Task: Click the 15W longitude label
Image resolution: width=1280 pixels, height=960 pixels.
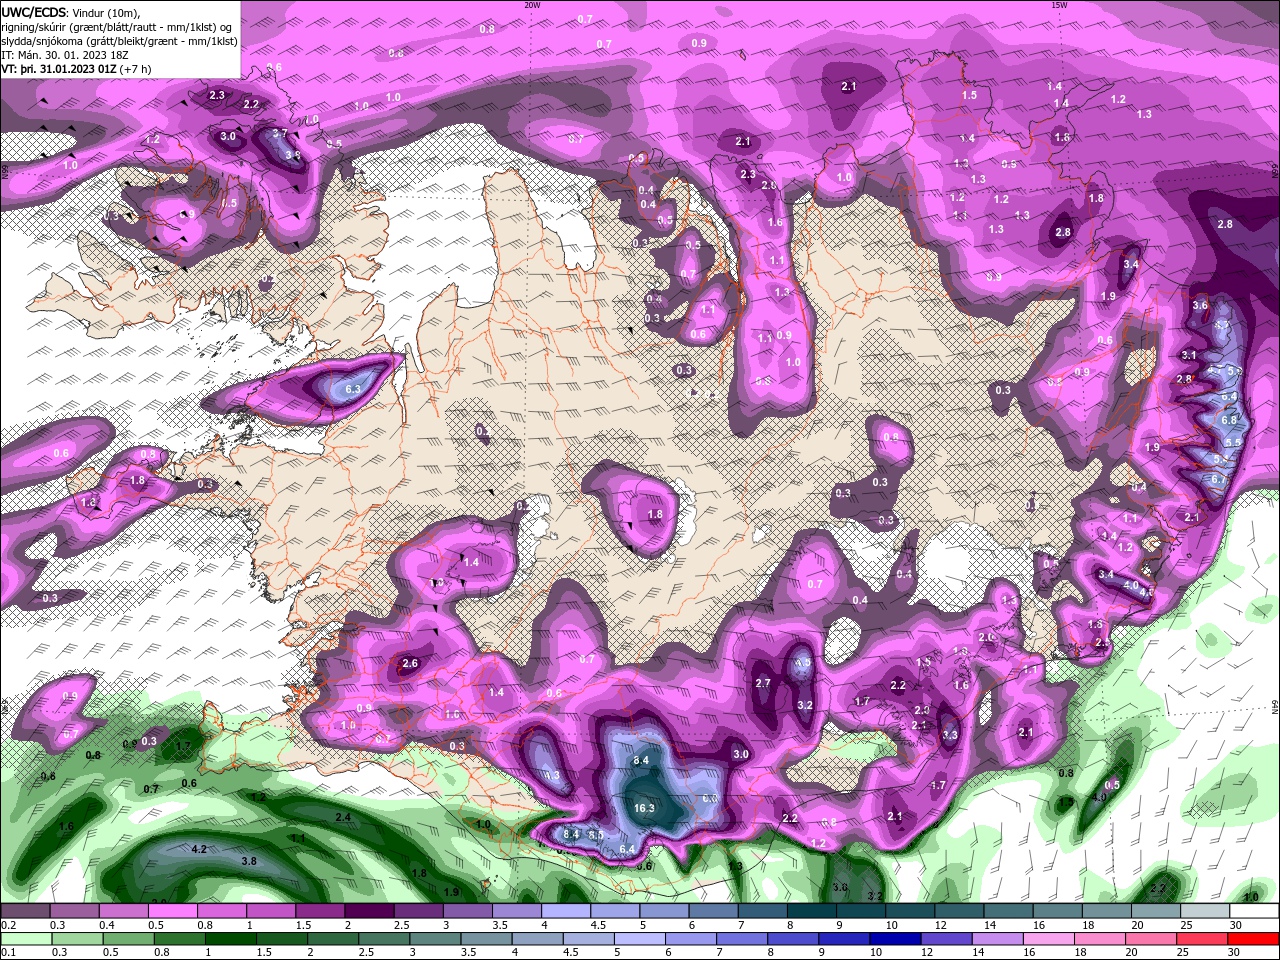Action: [x=1058, y=5]
